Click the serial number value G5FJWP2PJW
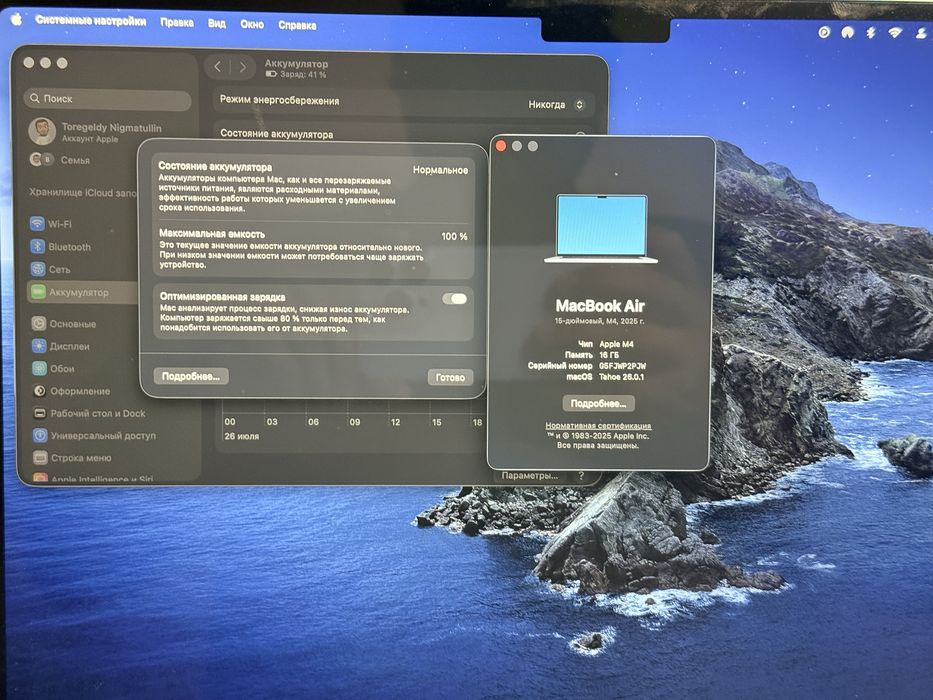Screen dimensions: 933x700 (622, 366)
